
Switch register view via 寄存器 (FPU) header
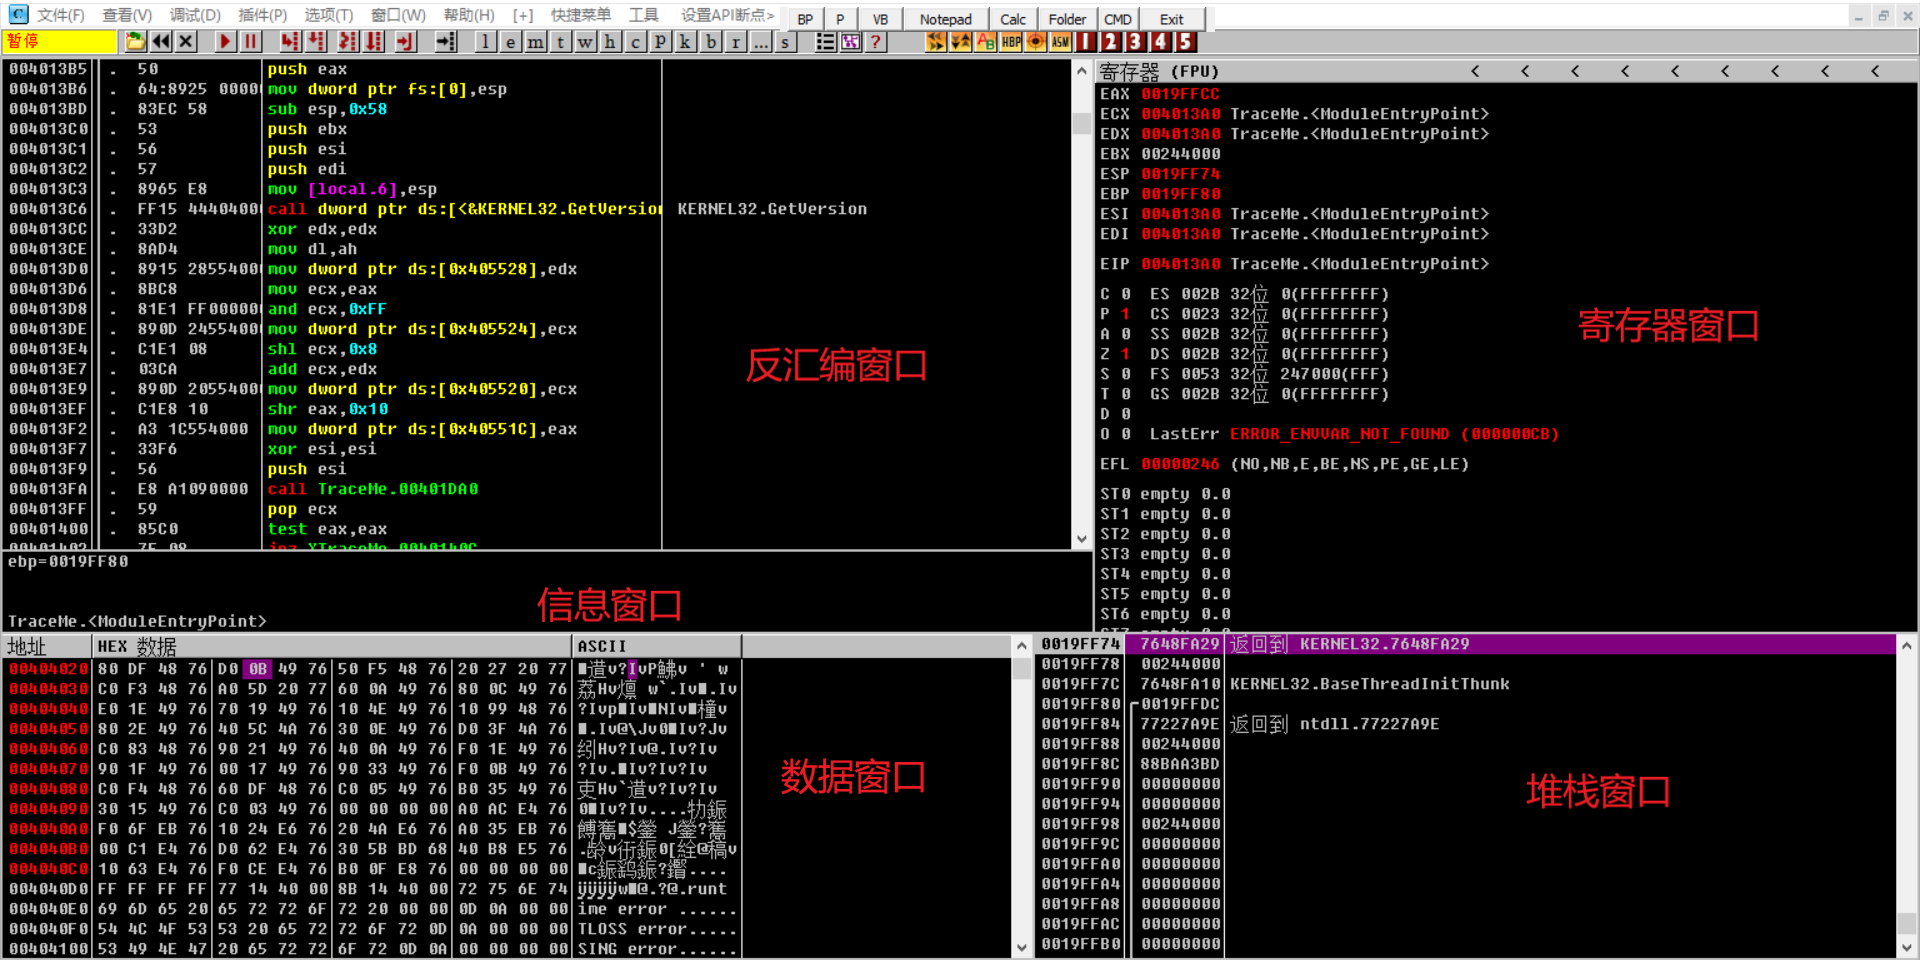click(x=1160, y=71)
